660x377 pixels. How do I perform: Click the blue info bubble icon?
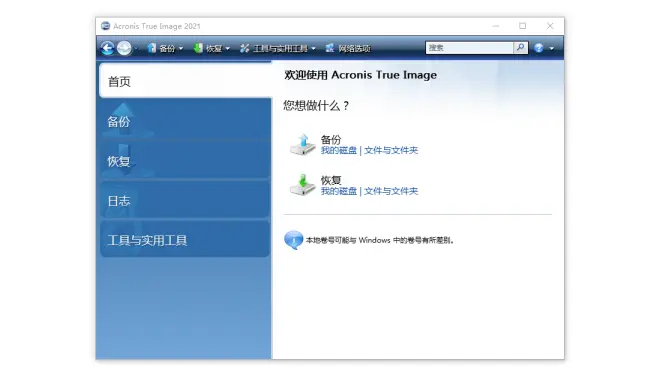point(293,240)
